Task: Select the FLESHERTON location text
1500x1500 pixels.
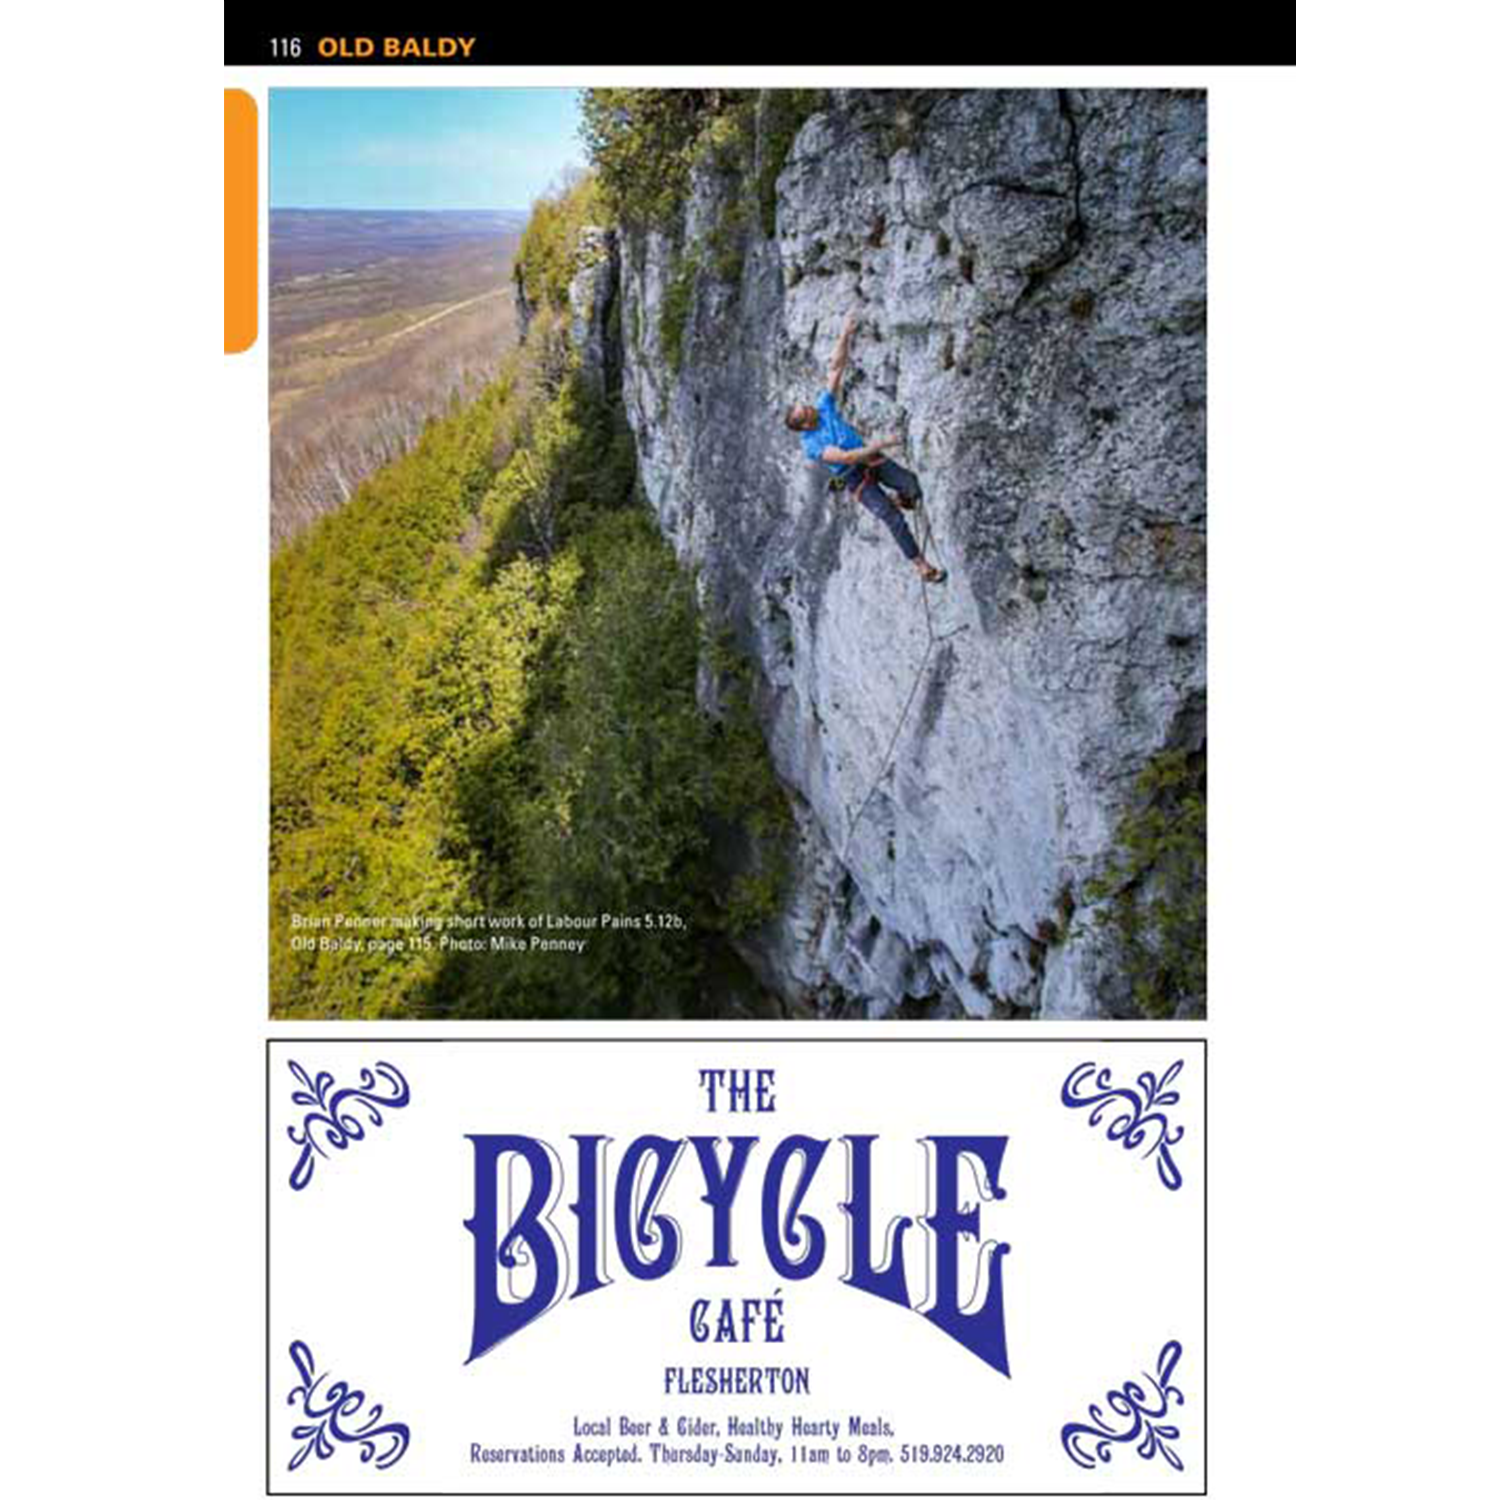Action: click(737, 1382)
